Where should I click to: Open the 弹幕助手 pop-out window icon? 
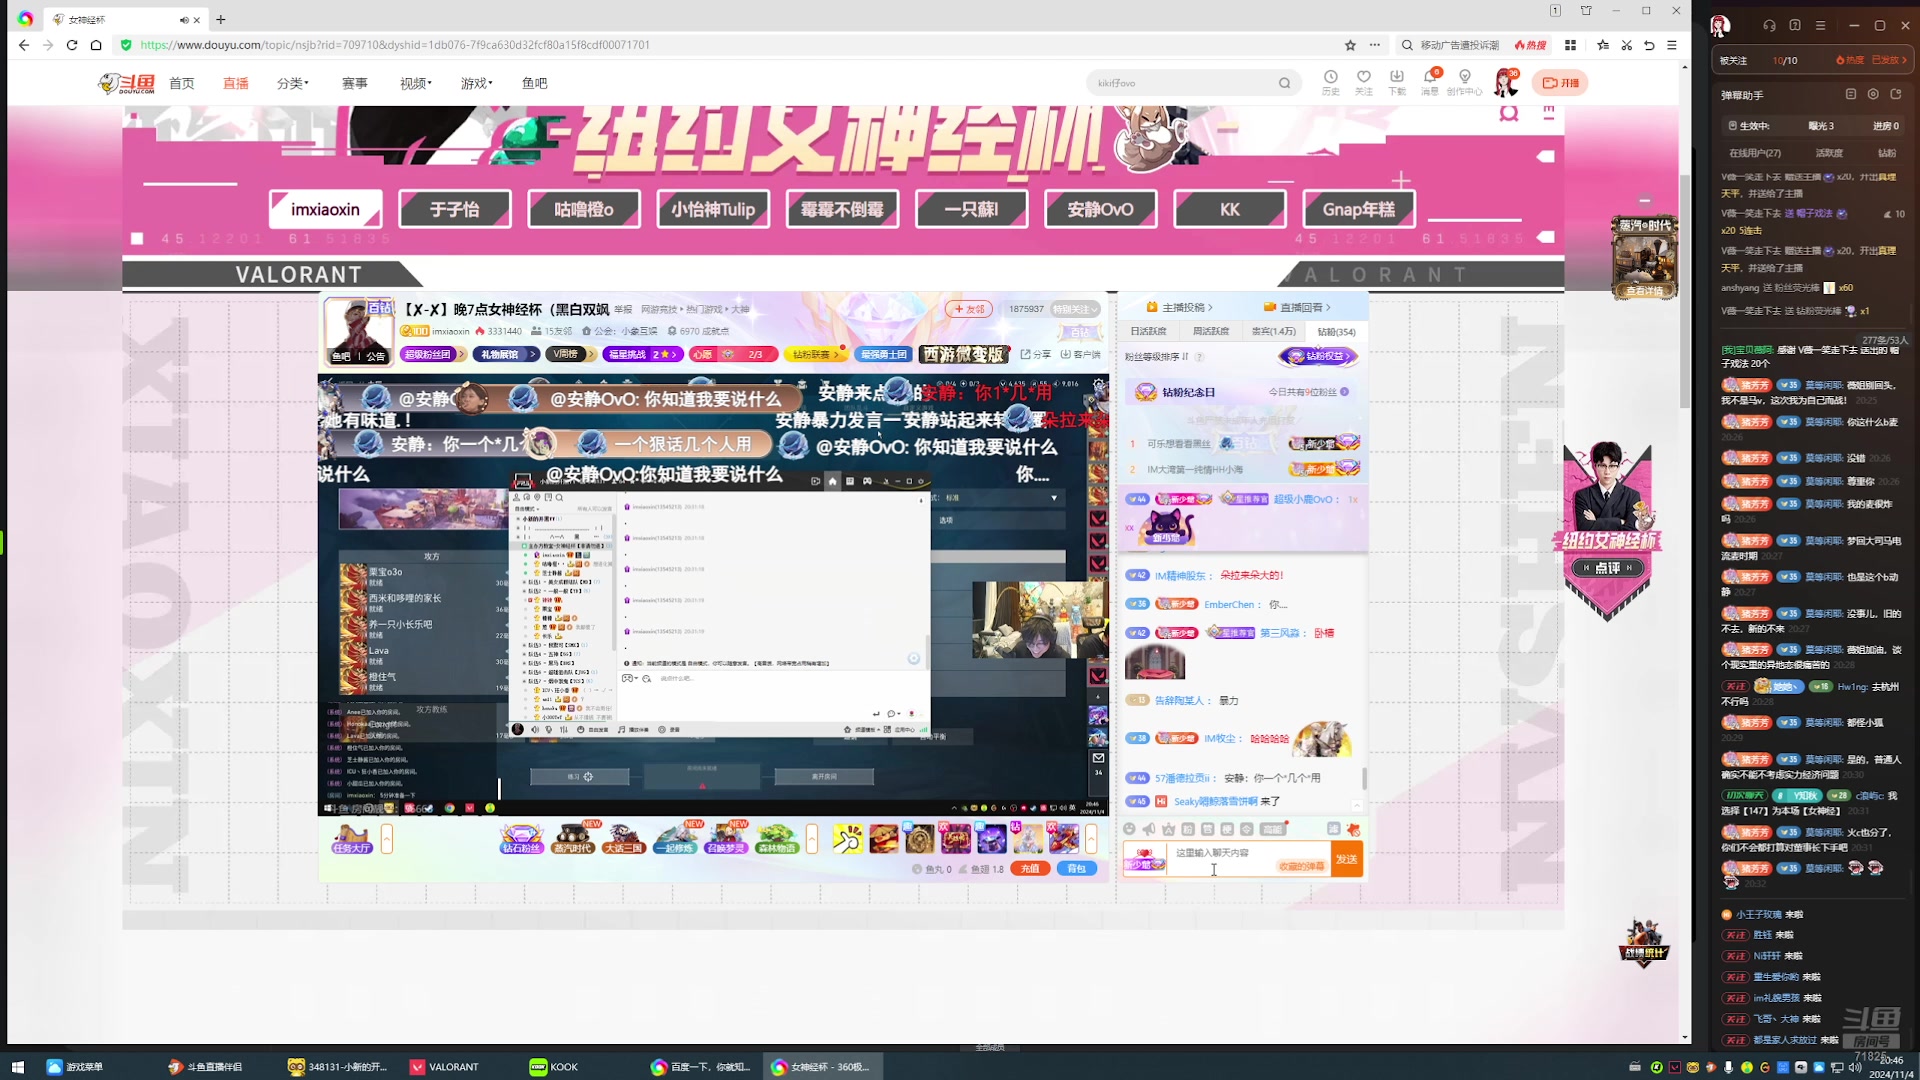click(1895, 94)
